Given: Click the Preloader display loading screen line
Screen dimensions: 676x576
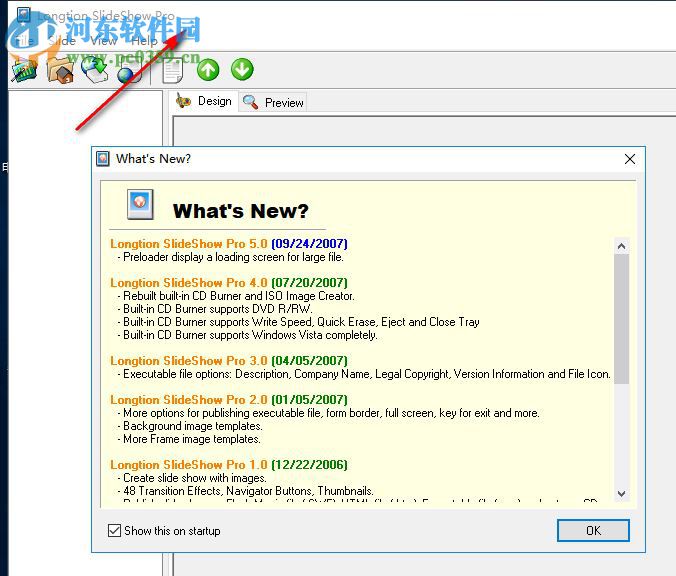Looking at the screenshot, I should [x=231, y=257].
